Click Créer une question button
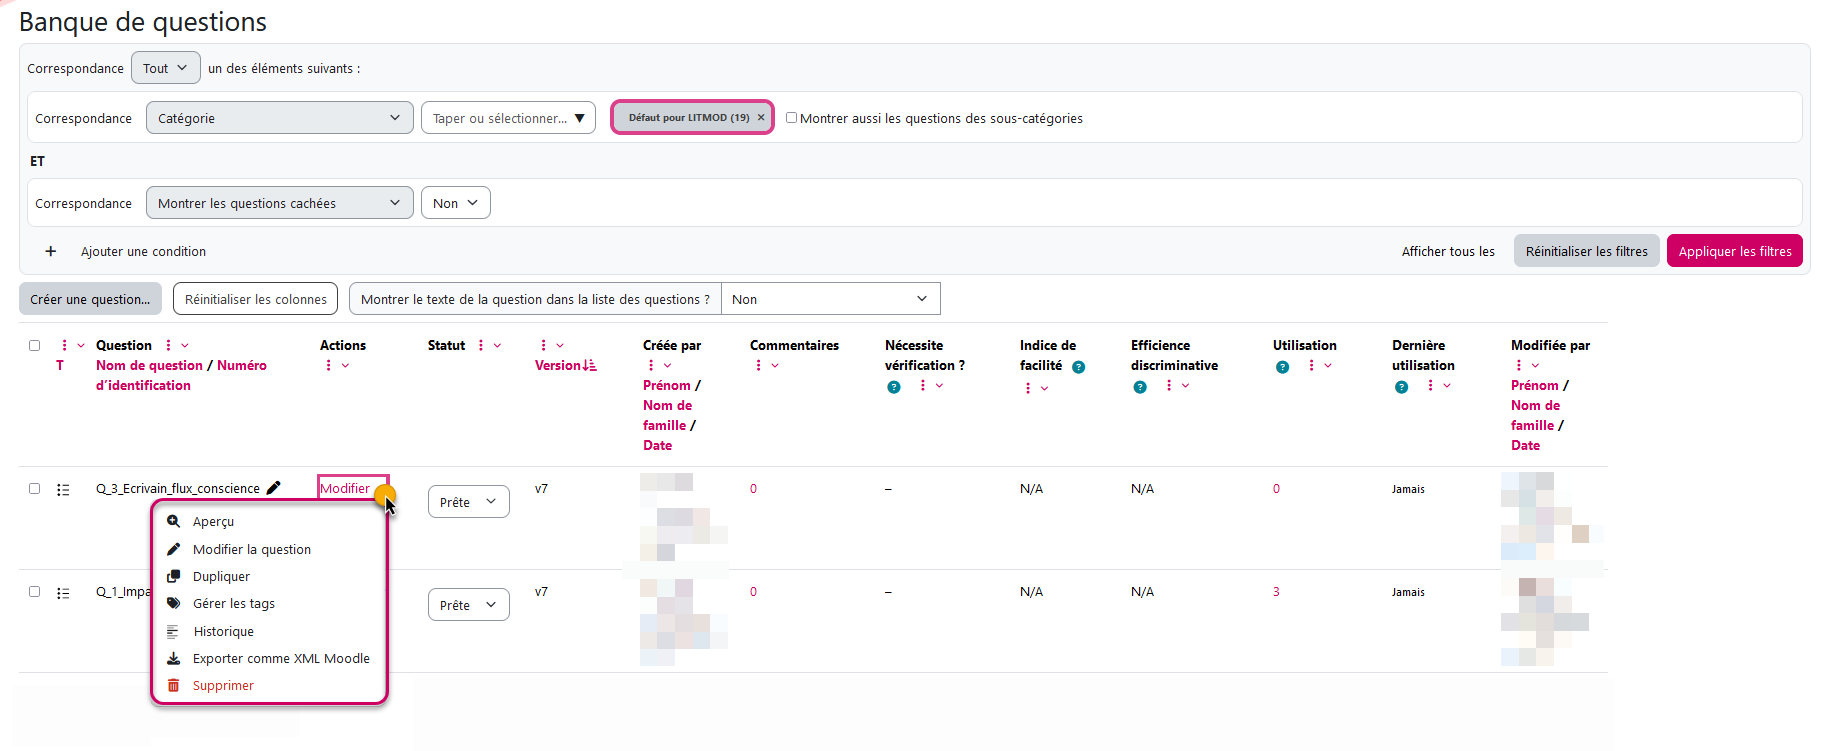Viewport: 1832px width, 751px height. click(90, 299)
